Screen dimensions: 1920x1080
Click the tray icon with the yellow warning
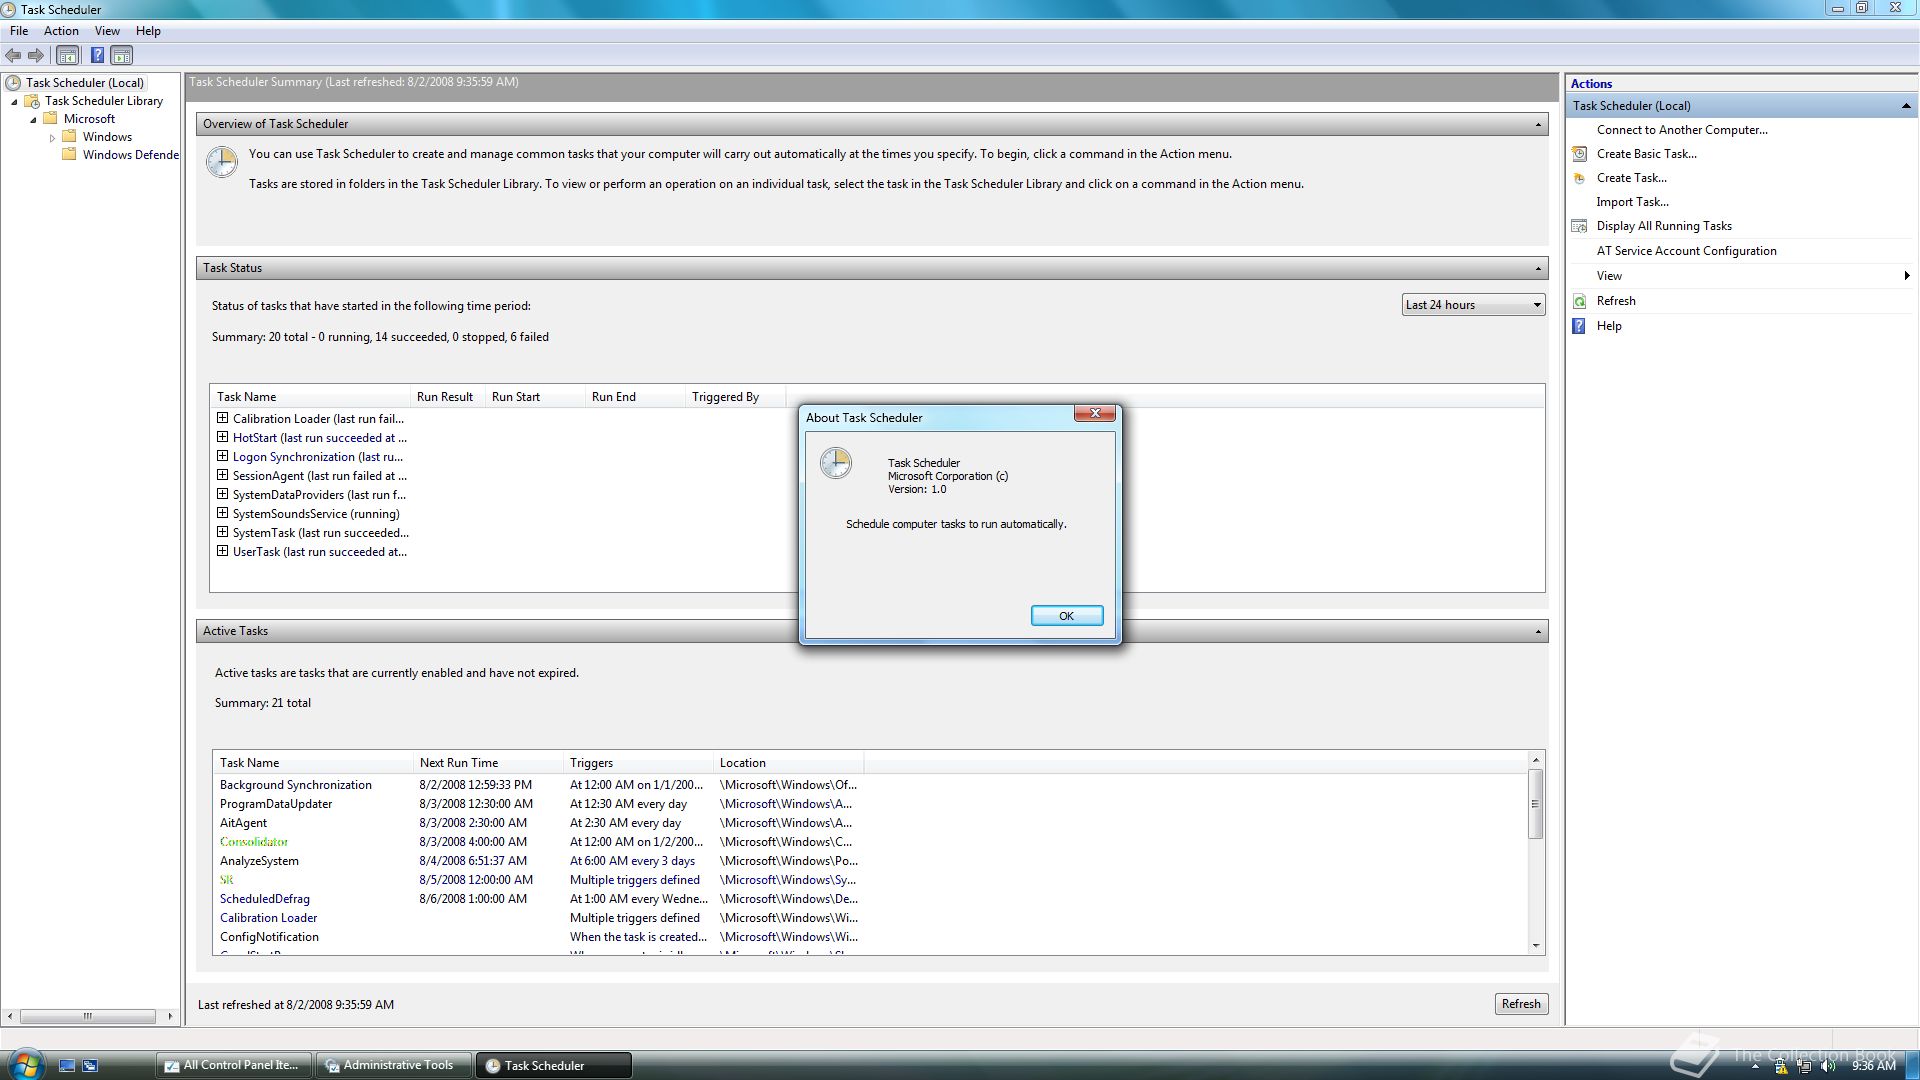click(x=1781, y=1067)
